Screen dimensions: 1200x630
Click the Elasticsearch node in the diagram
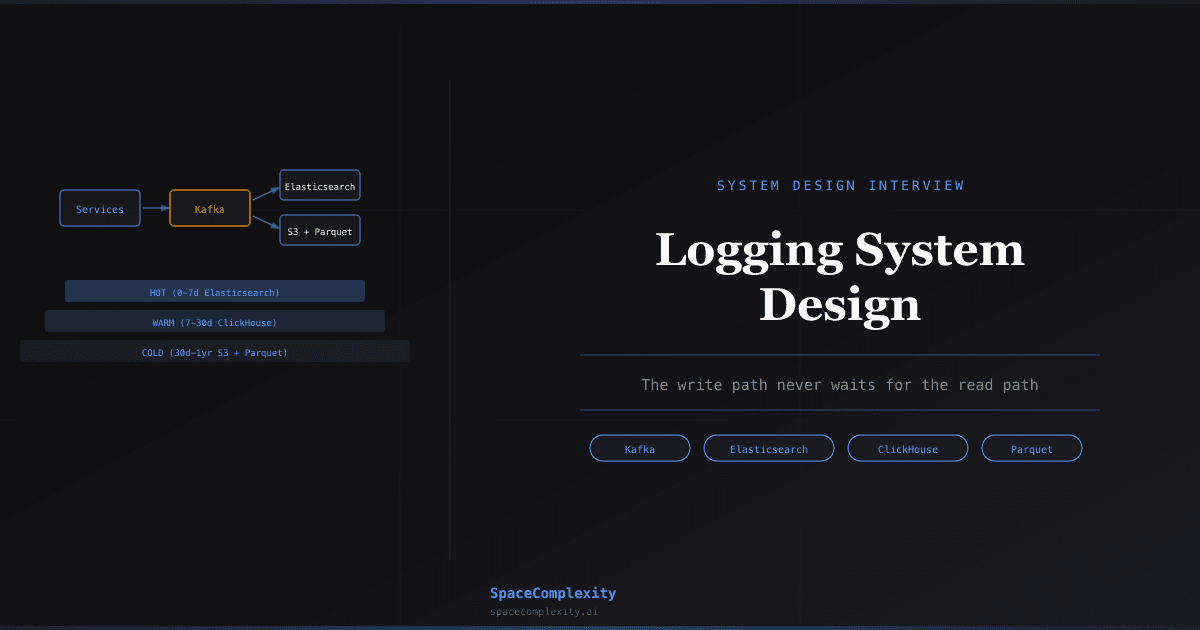pyautogui.click(x=320, y=186)
